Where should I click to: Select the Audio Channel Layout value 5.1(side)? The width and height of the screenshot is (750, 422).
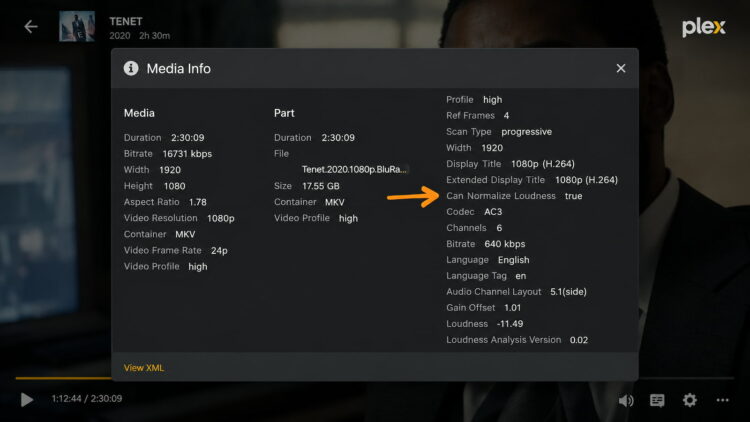[x=568, y=291]
